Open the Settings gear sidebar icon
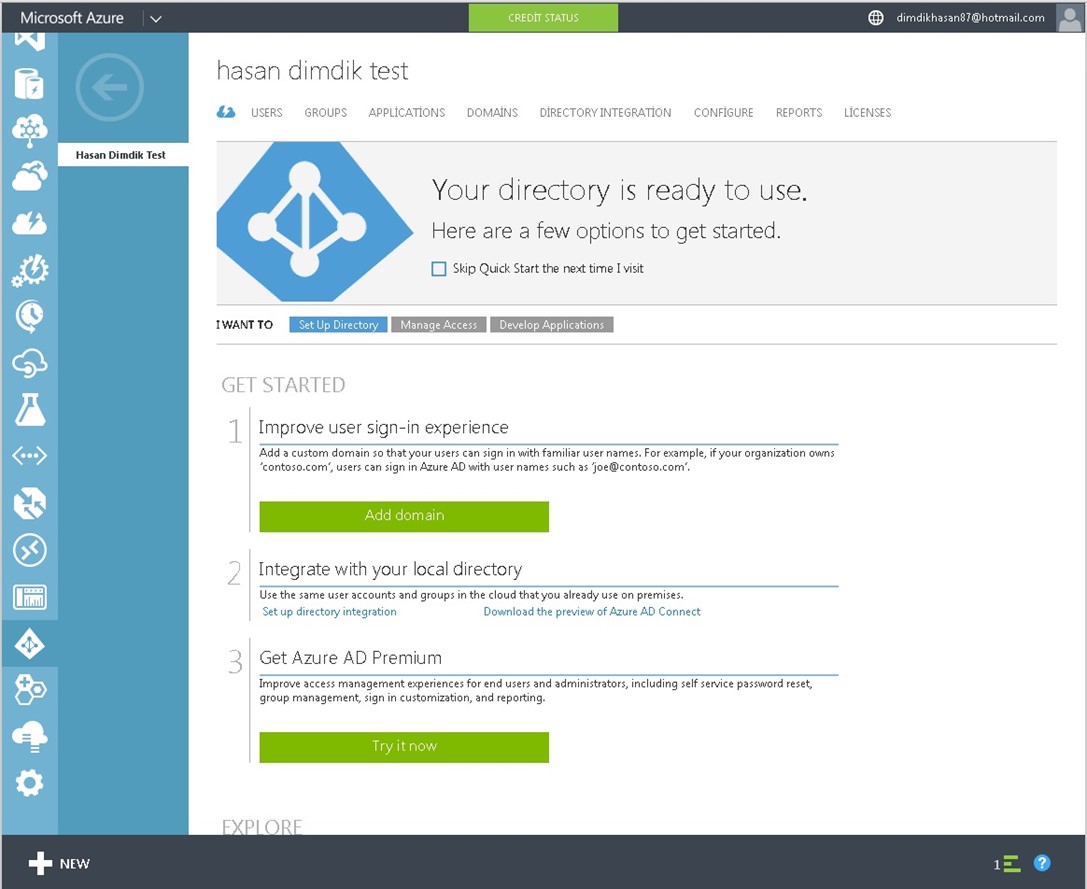The height and width of the screenshot is (889, 1087). pyautogui.click(x=29, y=783)
